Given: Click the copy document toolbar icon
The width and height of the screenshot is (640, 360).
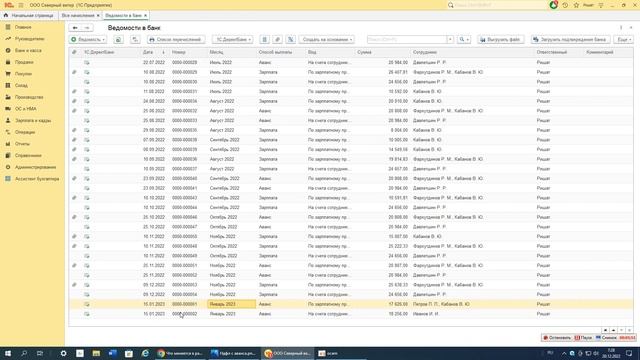Looking at the screenshot, I should click(118, 40).
